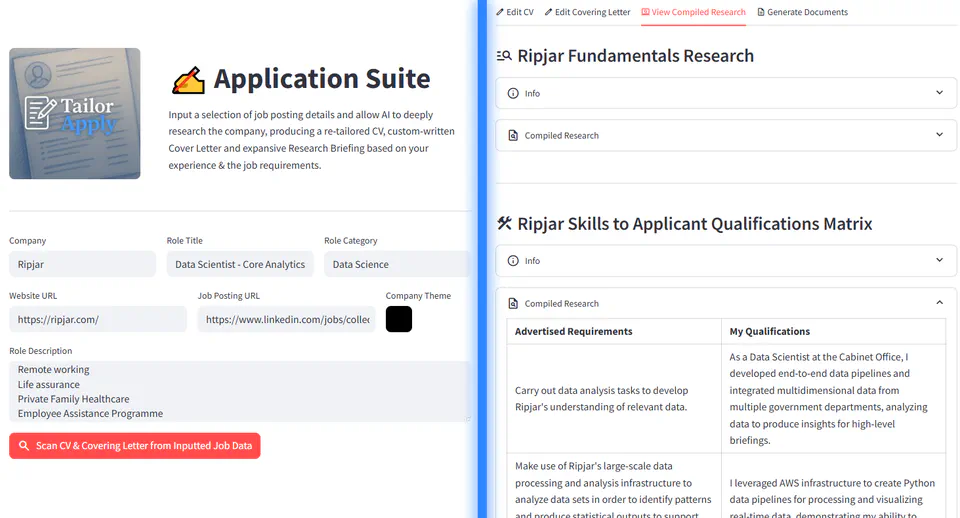Click the Website URL input field
The height and width of the screenshot is (518, 960).
[98, 319]
